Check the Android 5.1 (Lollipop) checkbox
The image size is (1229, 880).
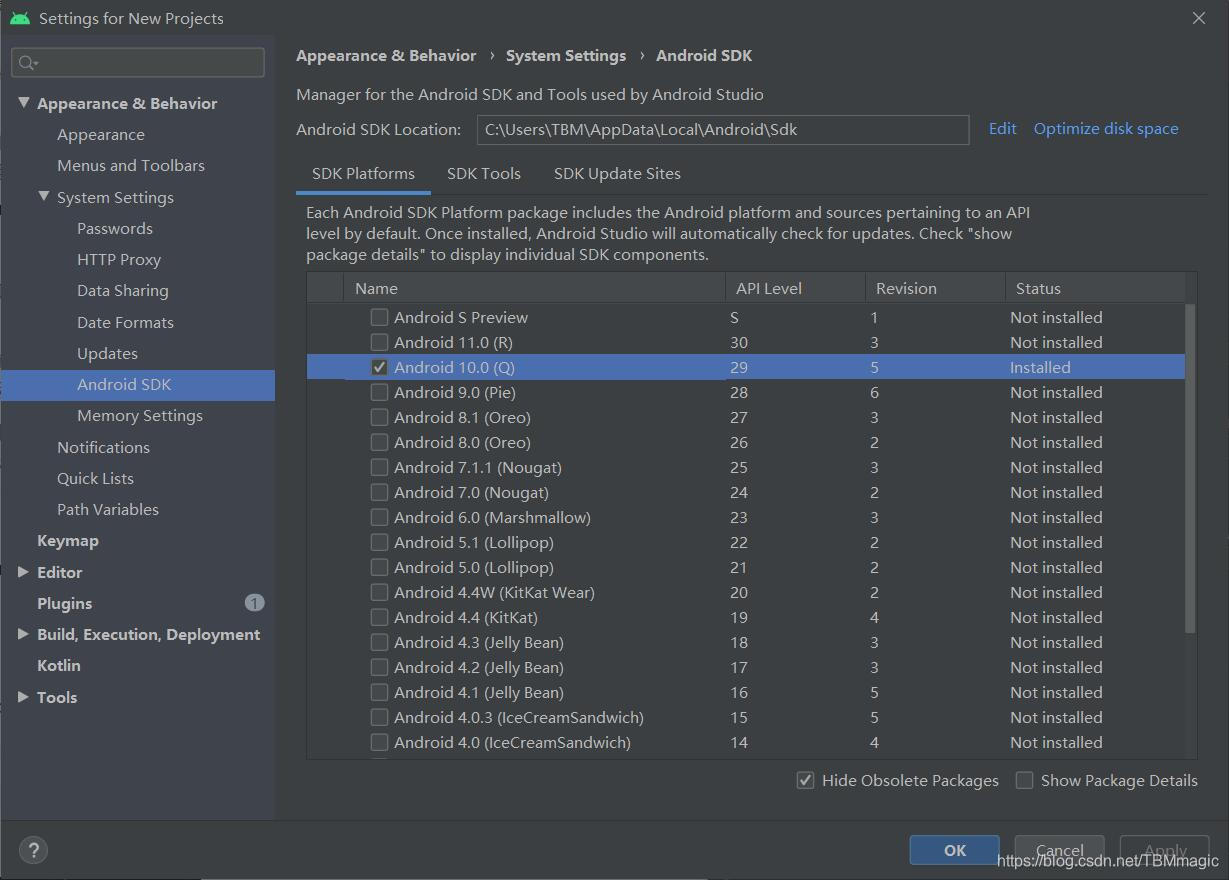[x=379, y=542]
